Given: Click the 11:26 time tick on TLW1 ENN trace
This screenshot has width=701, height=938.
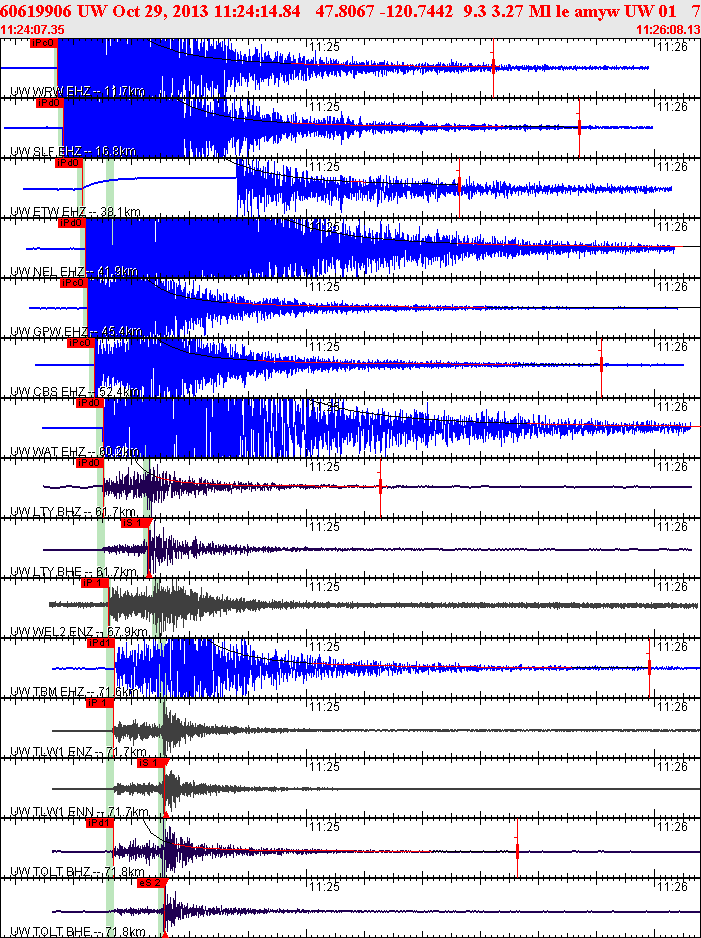Looking at the screenshot, I should coord(672,766).
